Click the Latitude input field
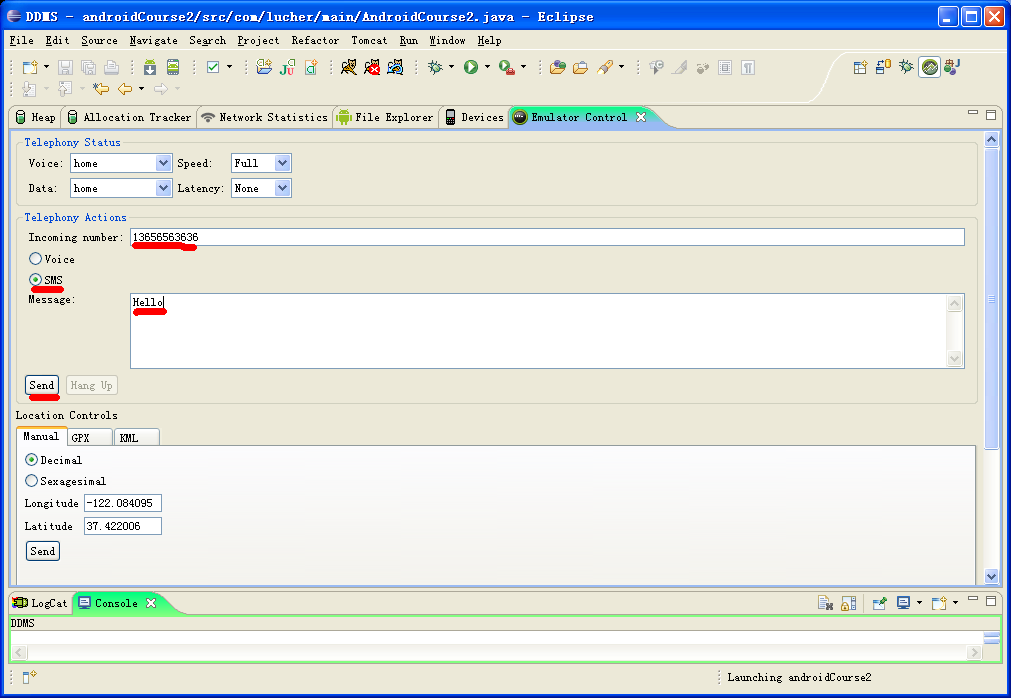The image size is (1011, 698). click(123, 526)
